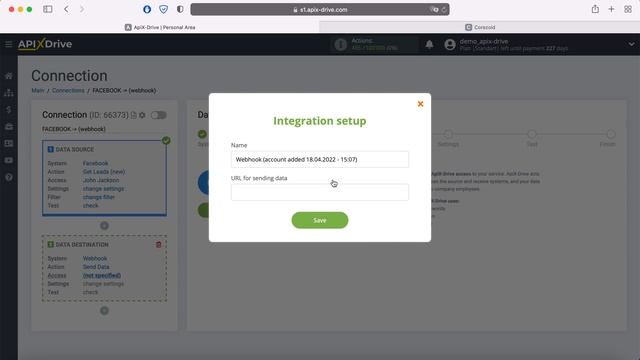Click the Safari address bar
The width and height of the screenshot is (640, 360).
tap(320, 9)
